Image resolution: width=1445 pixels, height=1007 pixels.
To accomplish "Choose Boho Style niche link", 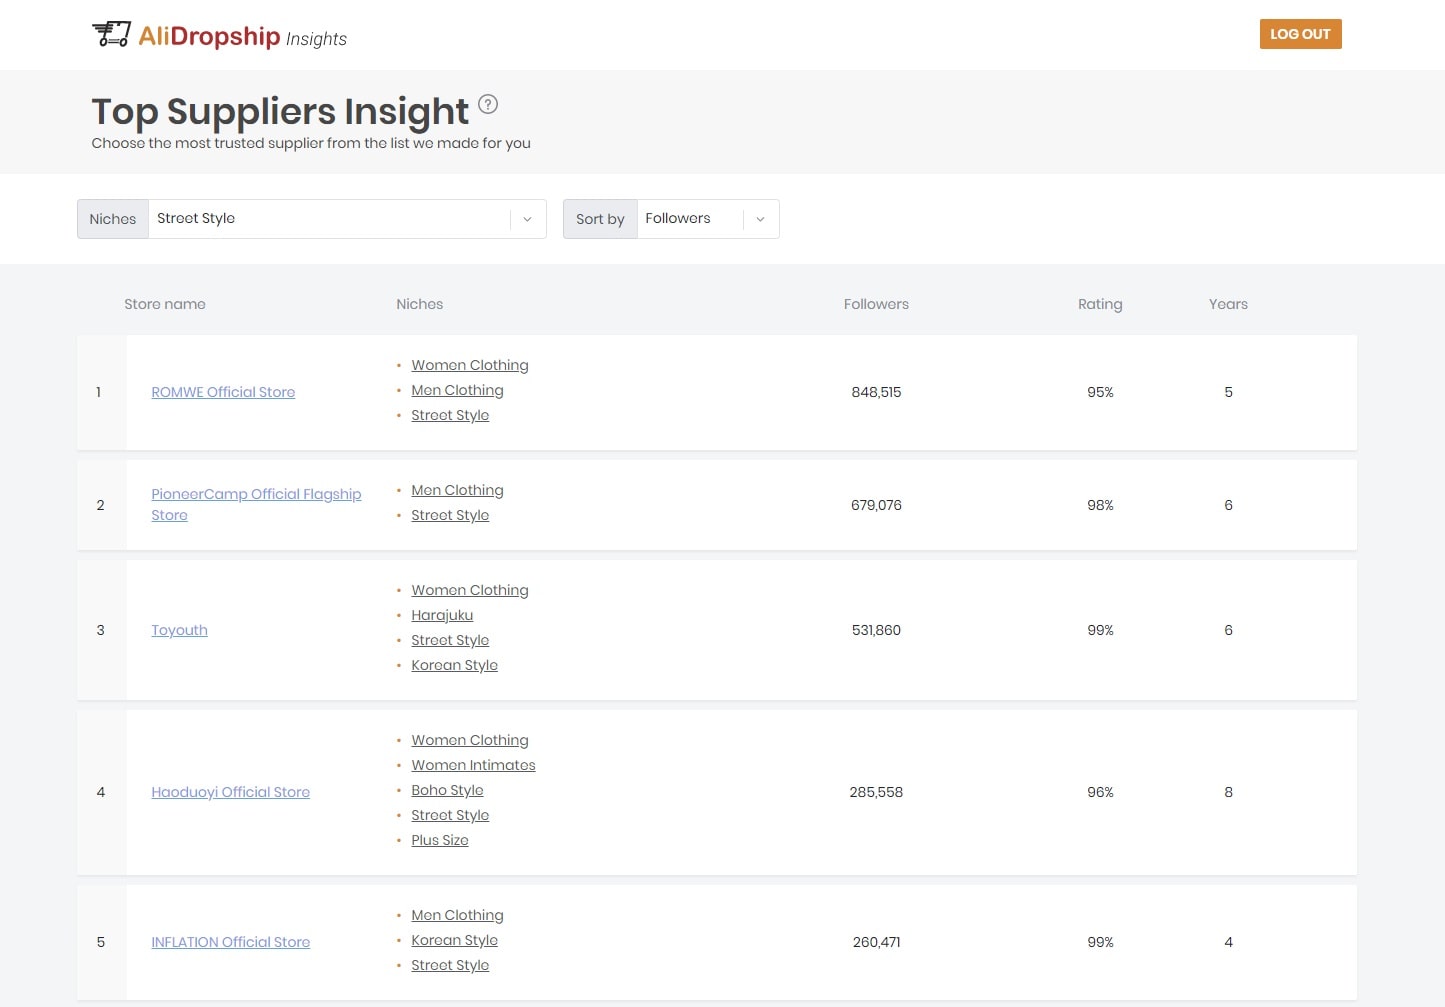I will (x=447, y=790).
